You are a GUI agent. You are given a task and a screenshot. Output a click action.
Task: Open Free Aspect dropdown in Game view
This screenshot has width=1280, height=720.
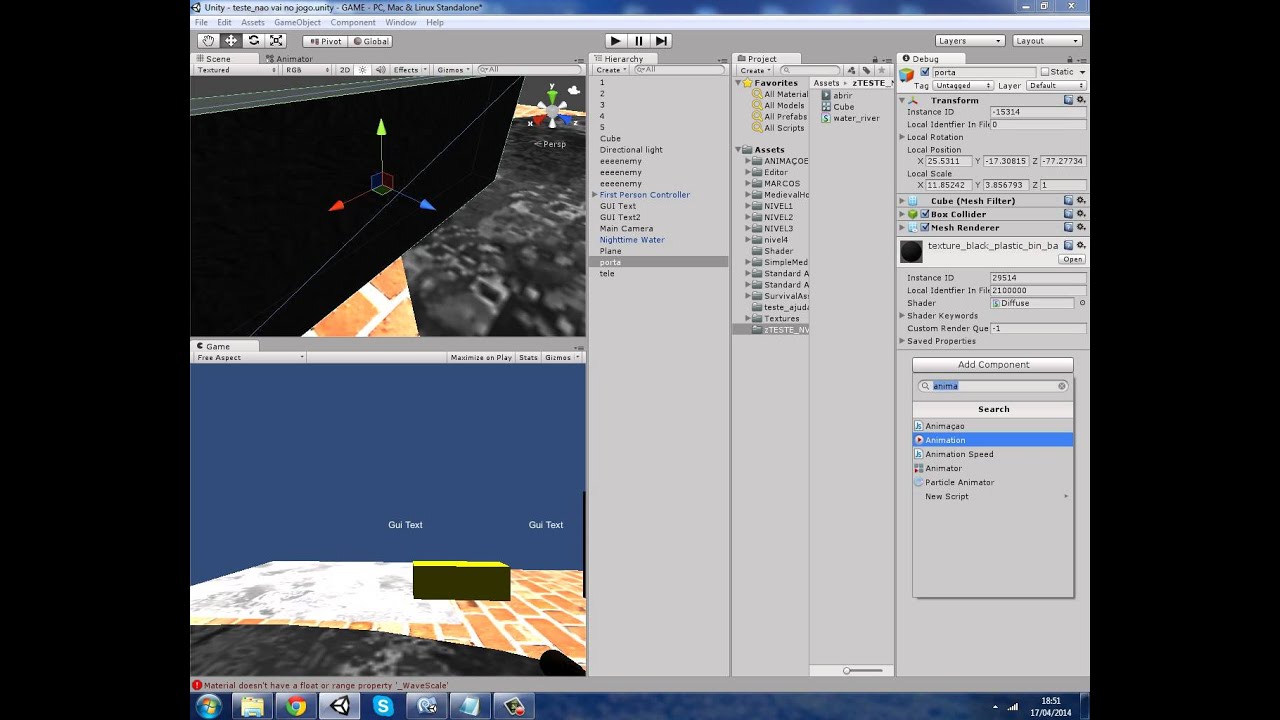click(250, 357)
